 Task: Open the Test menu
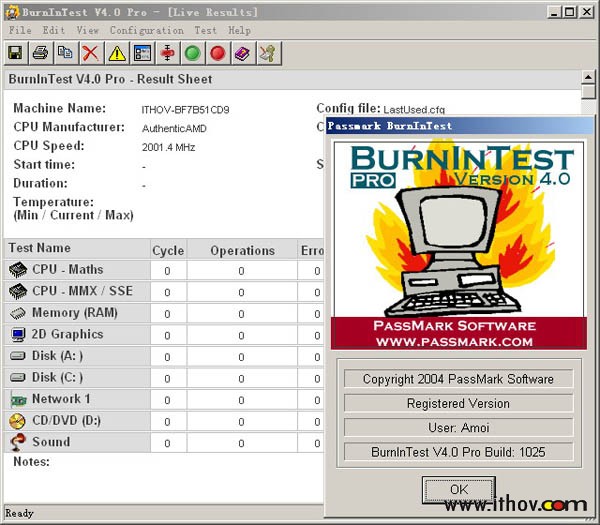click(205, 30)
